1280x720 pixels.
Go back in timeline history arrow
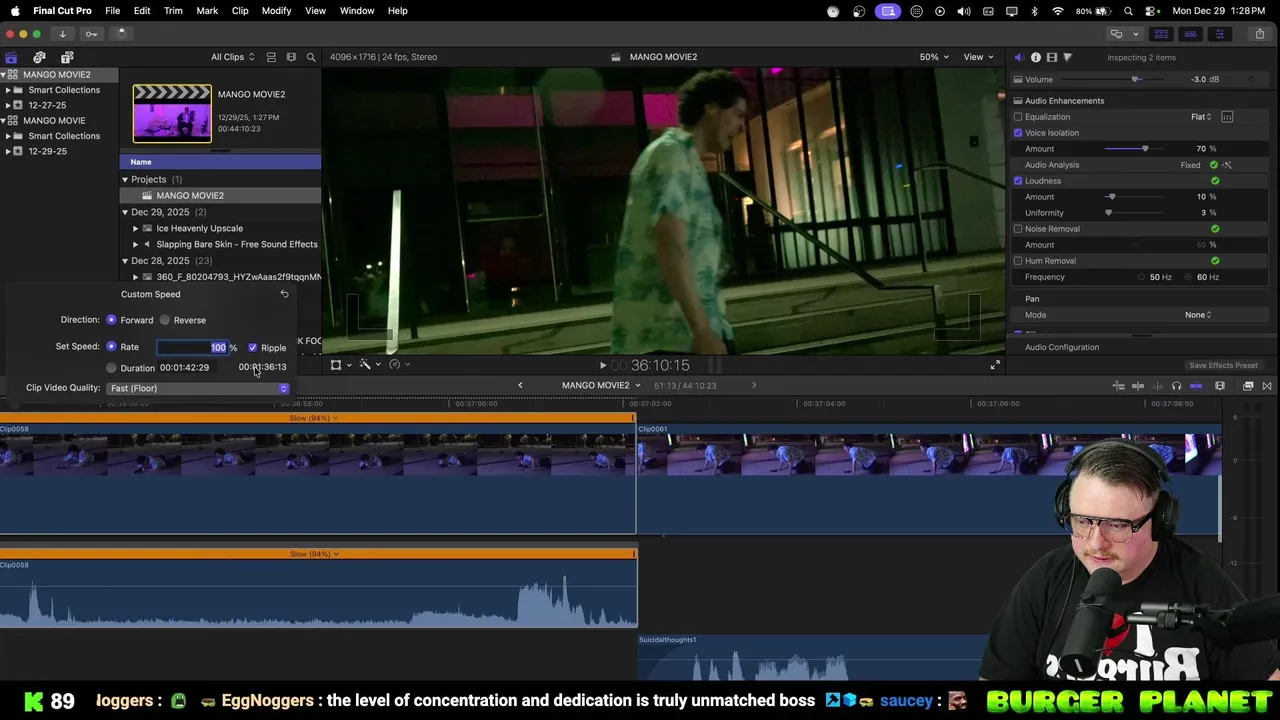(520, 386)
